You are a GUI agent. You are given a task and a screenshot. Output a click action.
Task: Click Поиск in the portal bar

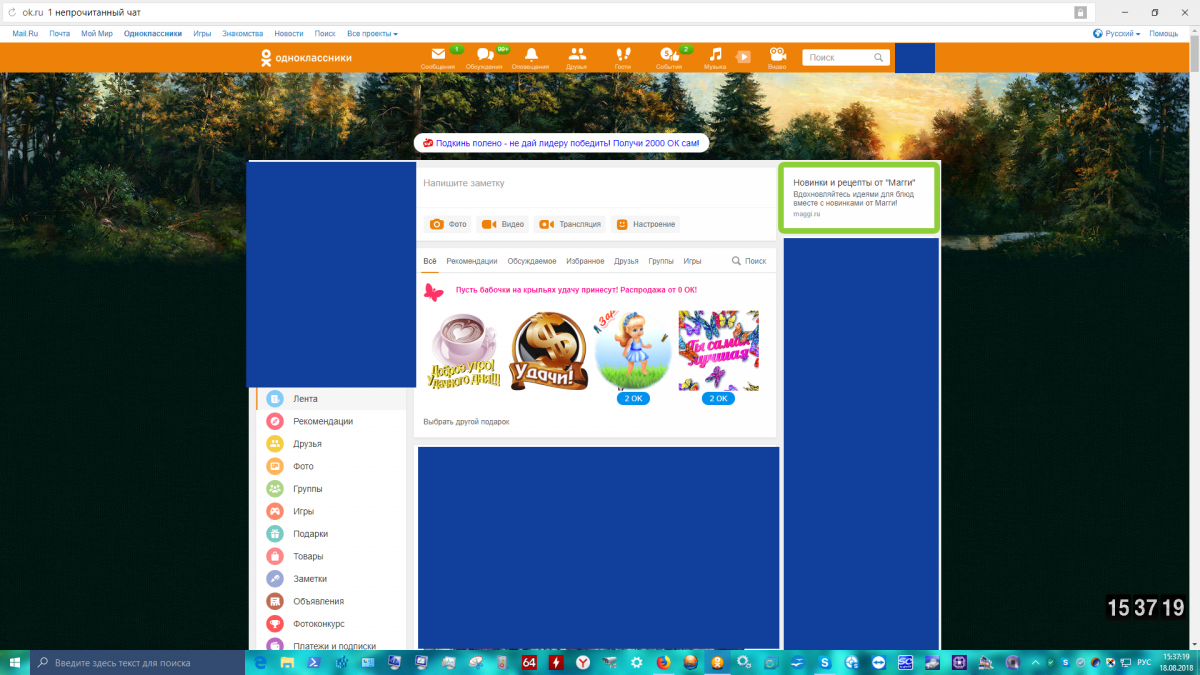(325, 34)
